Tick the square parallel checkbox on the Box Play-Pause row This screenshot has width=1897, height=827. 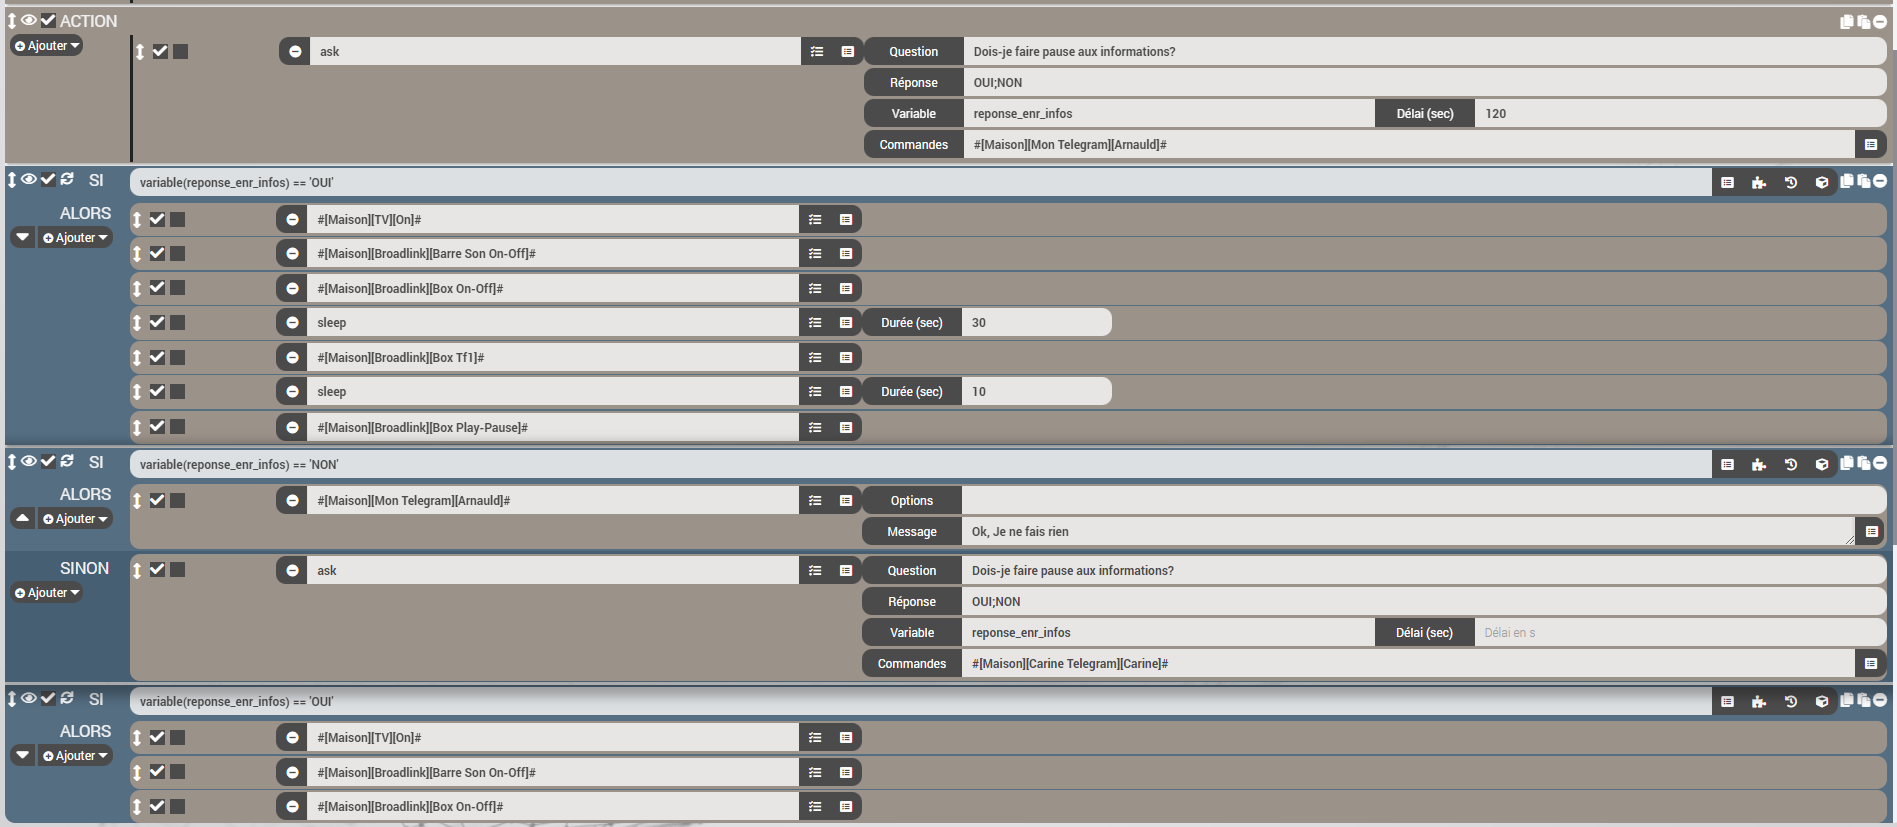point(177,426)
